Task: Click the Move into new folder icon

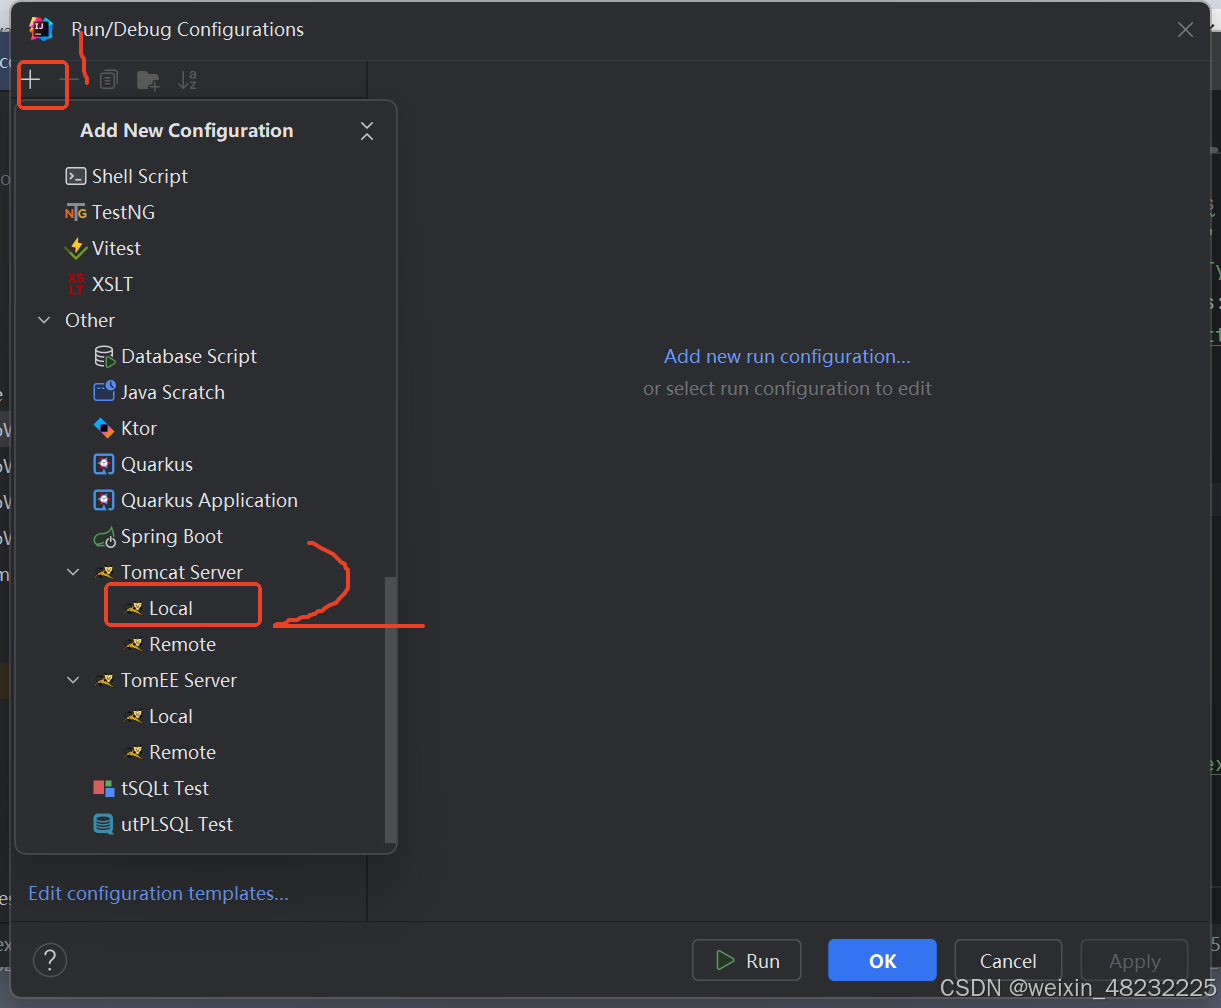Action: [148, 80]
